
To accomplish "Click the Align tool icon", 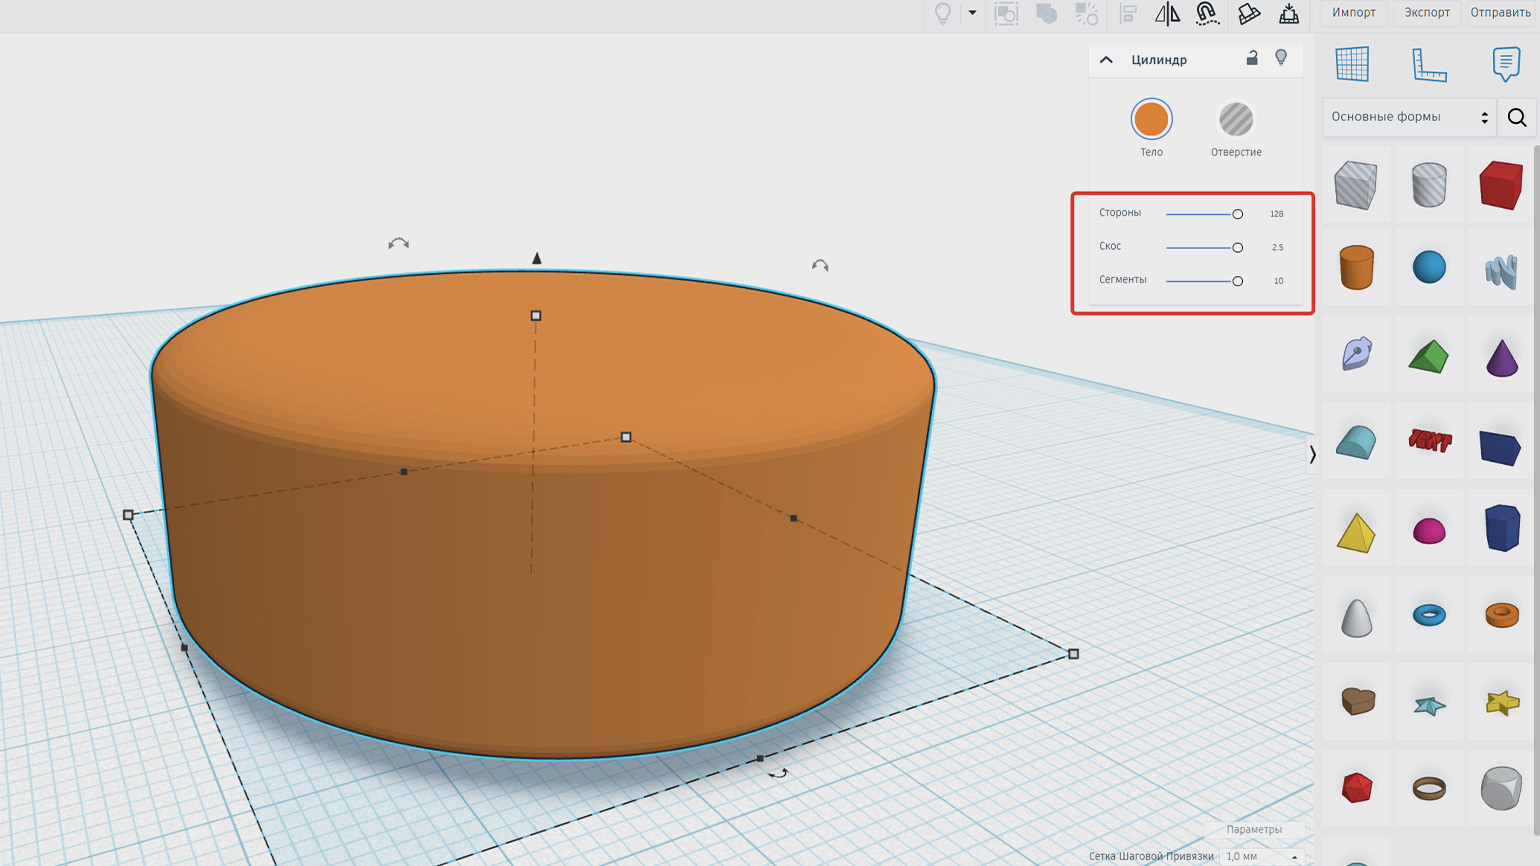I will coord(1128,13).
